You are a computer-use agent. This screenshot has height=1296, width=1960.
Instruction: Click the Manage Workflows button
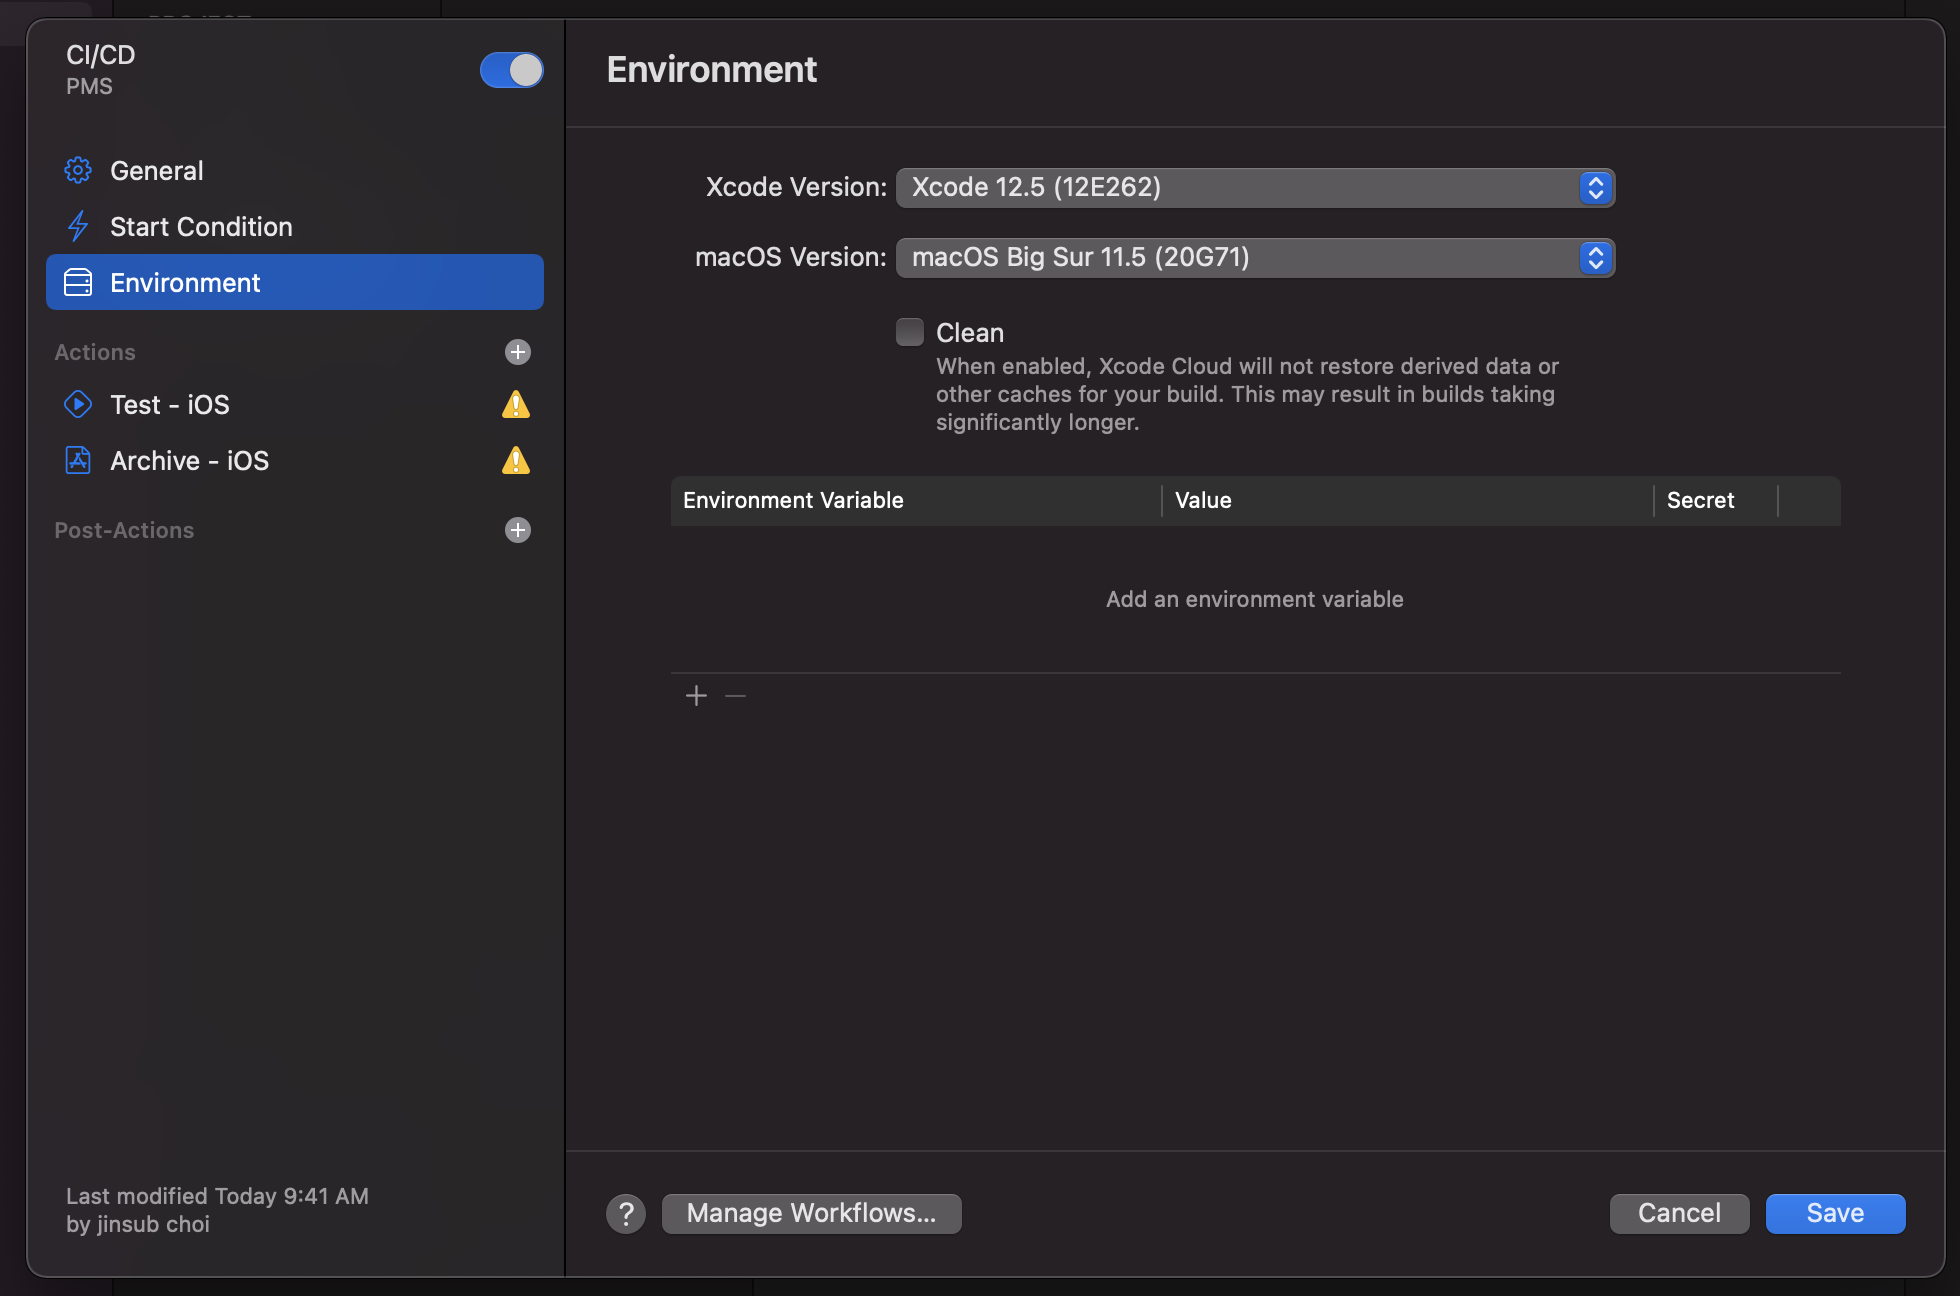(811, 1214)
